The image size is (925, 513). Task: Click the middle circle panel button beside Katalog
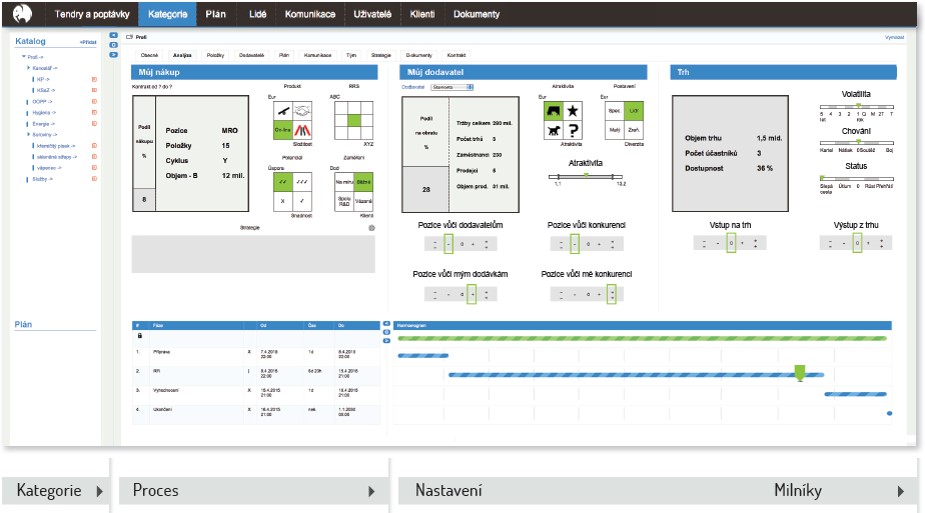click(113, 45)
